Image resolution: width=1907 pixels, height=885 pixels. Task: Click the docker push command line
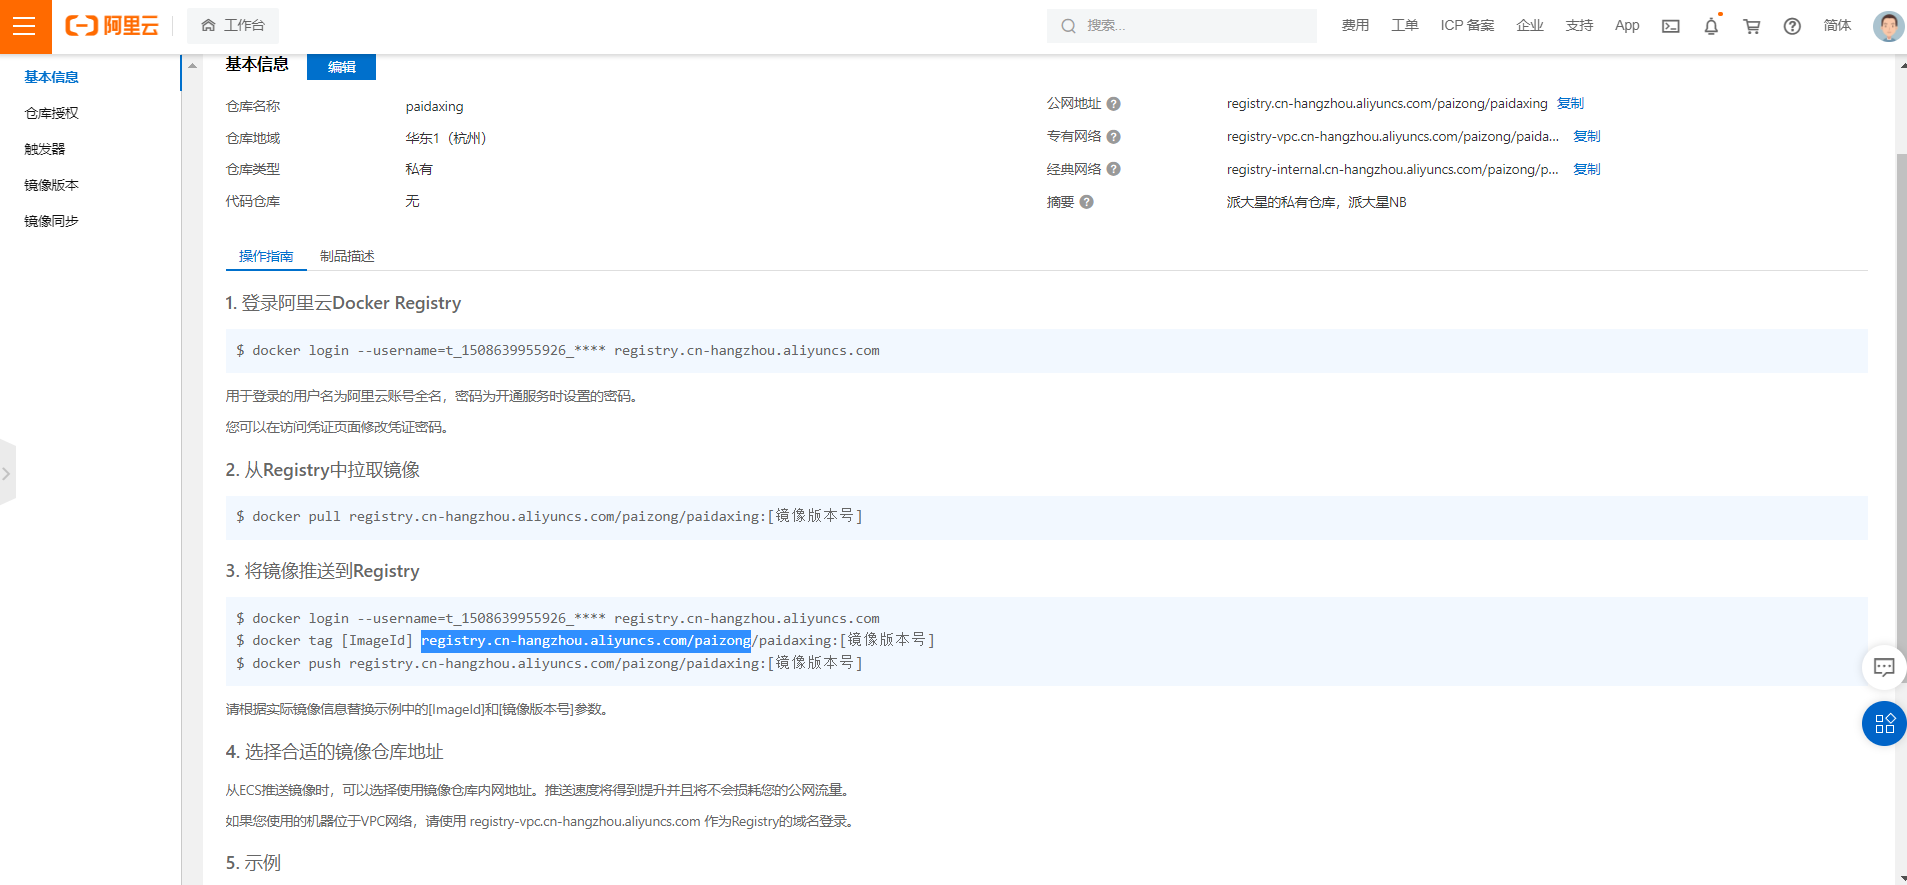pyautogui.click(x=549, y=664)
